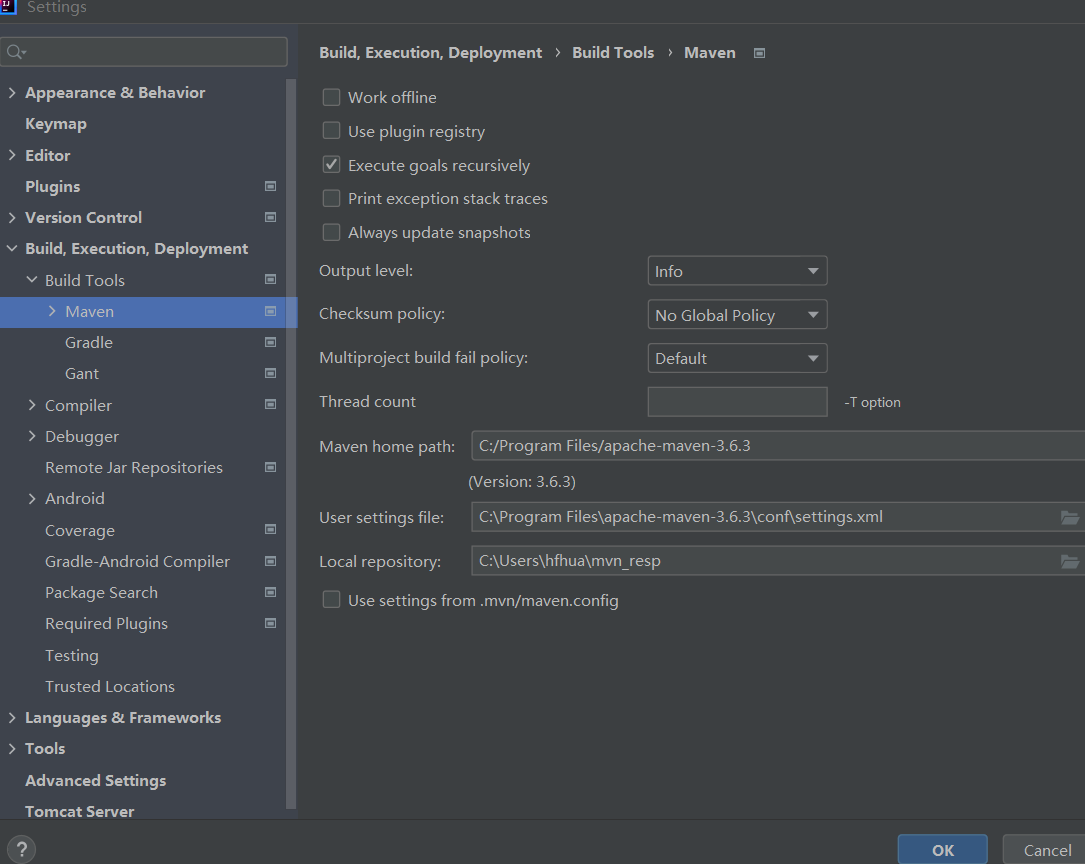Enable the Work offline checkbox
This screenshot has width=1085, height=864.
[x=331, y=97]
